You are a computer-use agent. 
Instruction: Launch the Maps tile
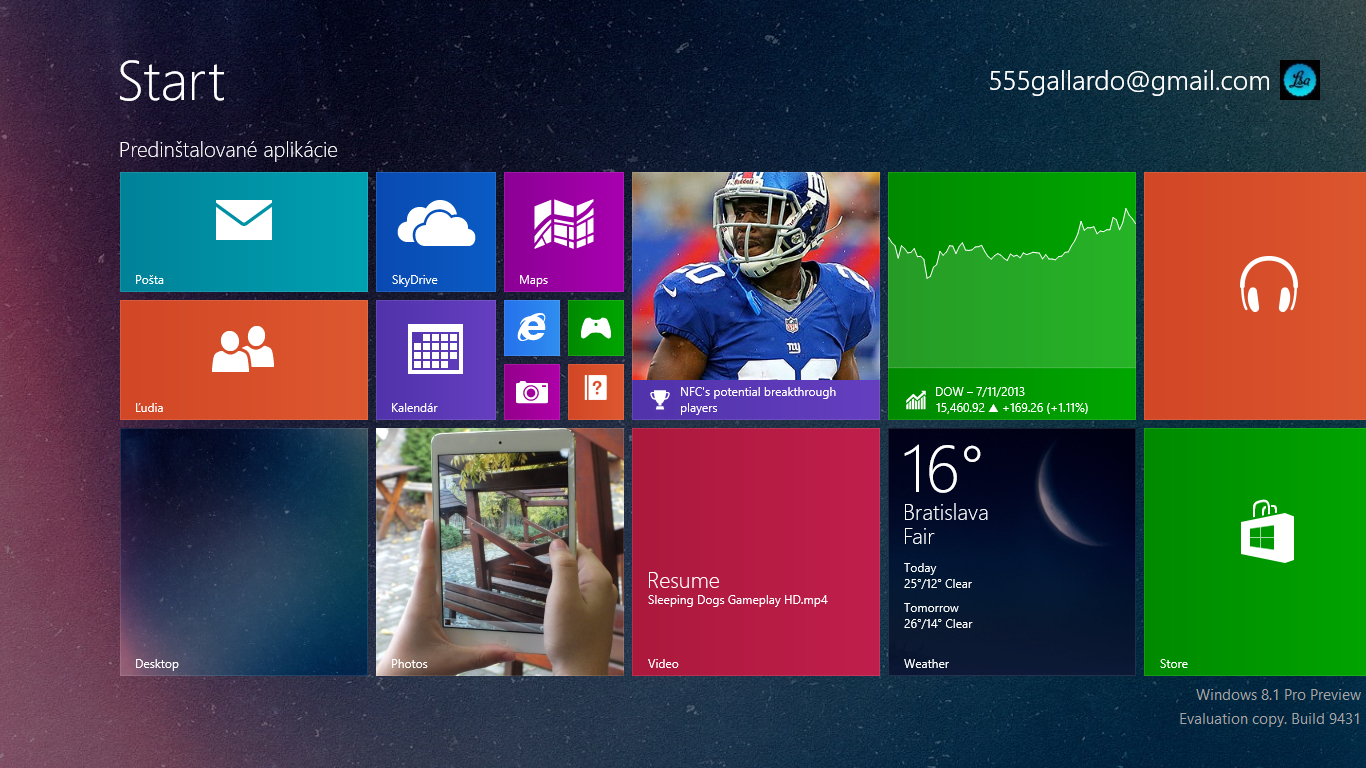pos(564,232)
